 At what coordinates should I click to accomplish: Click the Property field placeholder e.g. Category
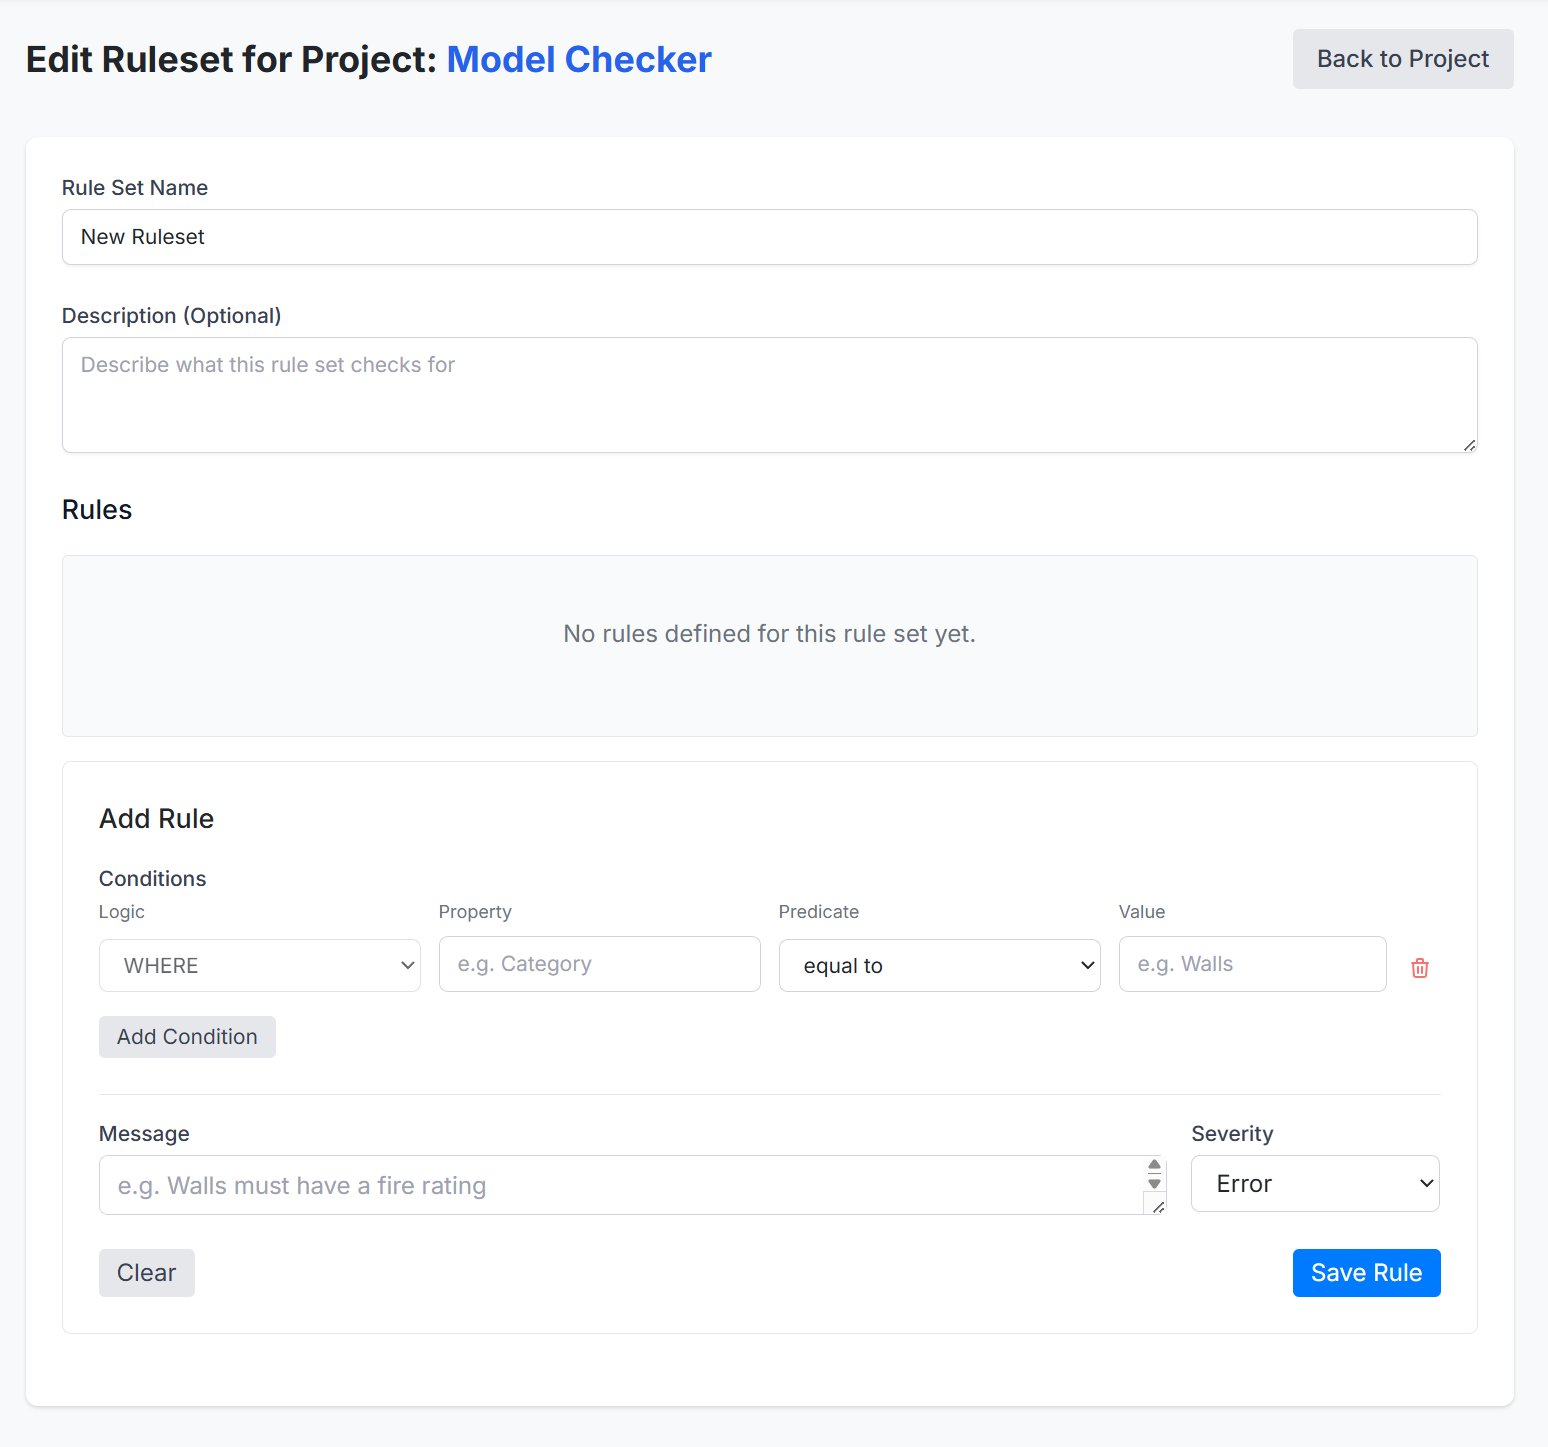click(598, 964)
